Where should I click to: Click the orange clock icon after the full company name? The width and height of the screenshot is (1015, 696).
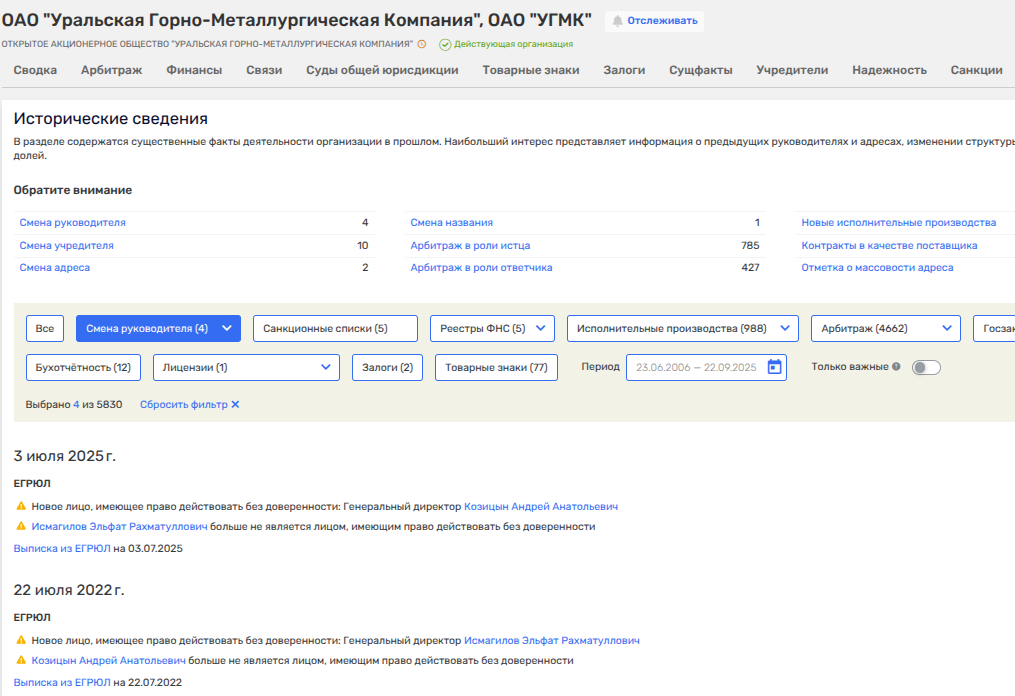tap(422, 44)
